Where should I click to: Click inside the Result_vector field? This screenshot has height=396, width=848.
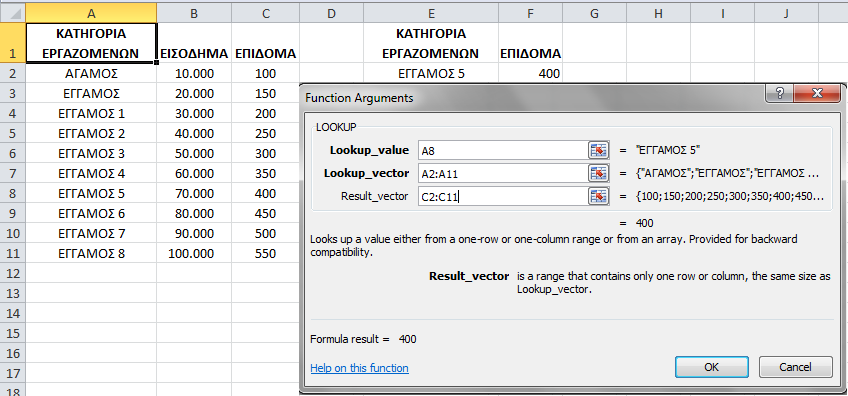pyautogui.click(x=503, y=196)
